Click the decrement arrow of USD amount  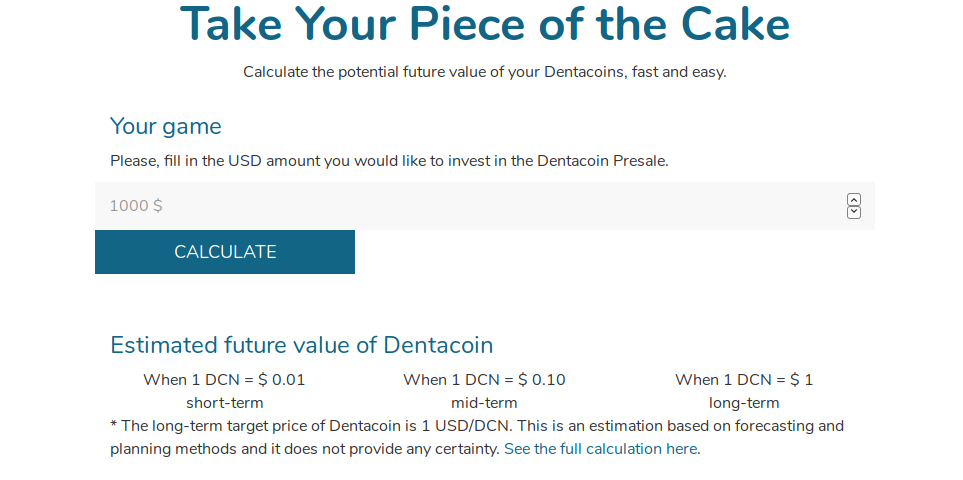pyautogui.click(x=854, y=212)
